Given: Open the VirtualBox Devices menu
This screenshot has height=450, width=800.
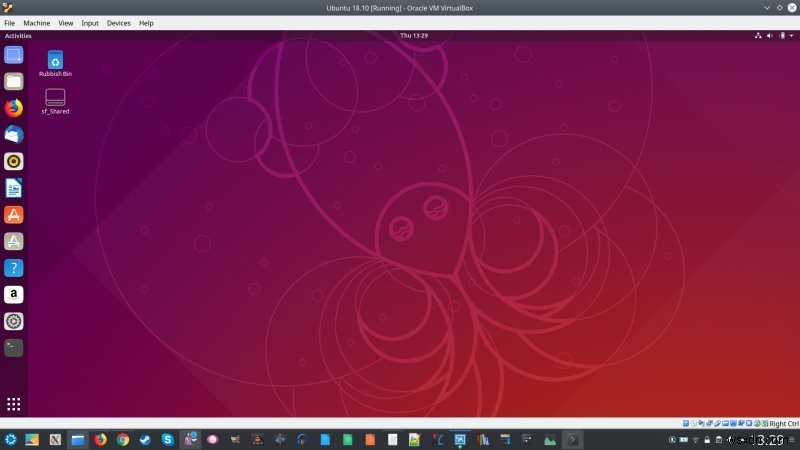Looking at the screenshot, I should coord(119,23).
